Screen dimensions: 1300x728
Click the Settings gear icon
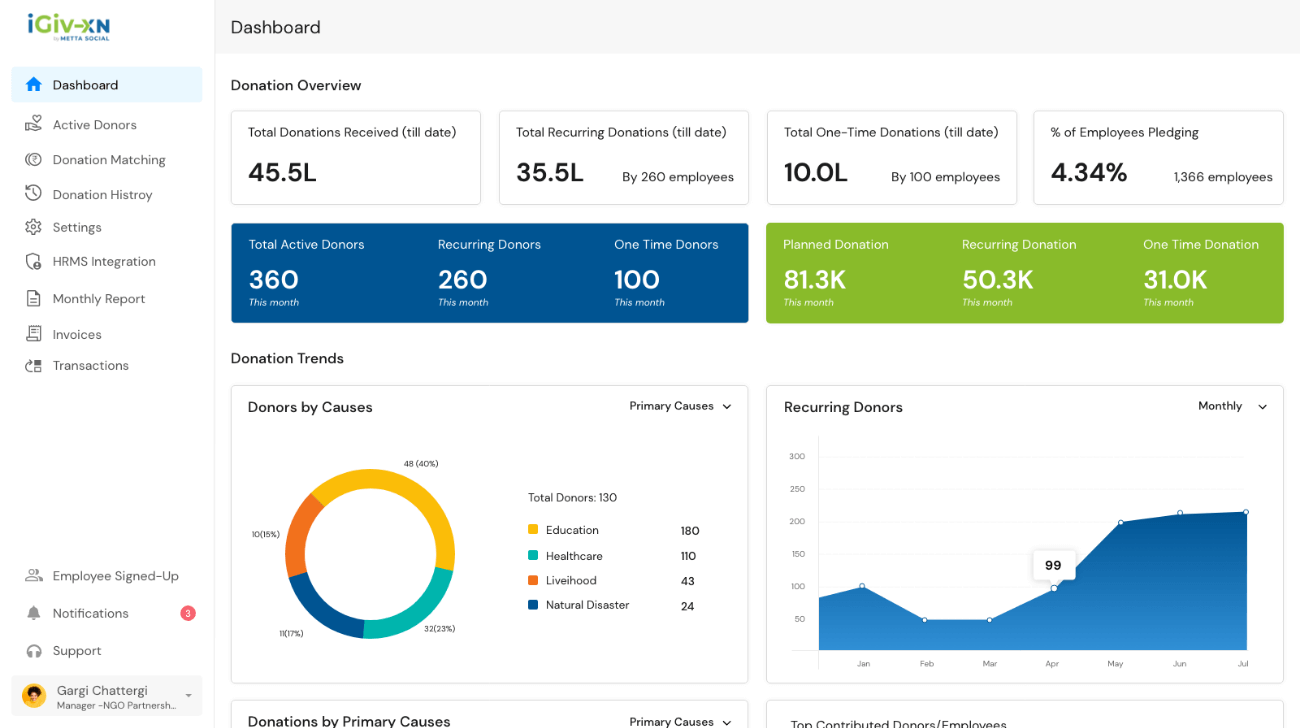[x=34, y=227]
